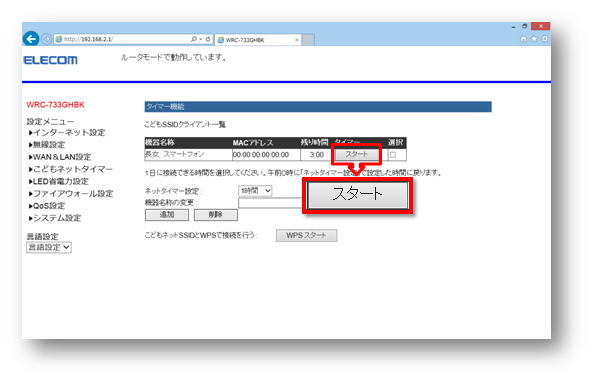Restore down the browser window
The height and width of the screenshot is (381, 593).
(x=525, y=26)
